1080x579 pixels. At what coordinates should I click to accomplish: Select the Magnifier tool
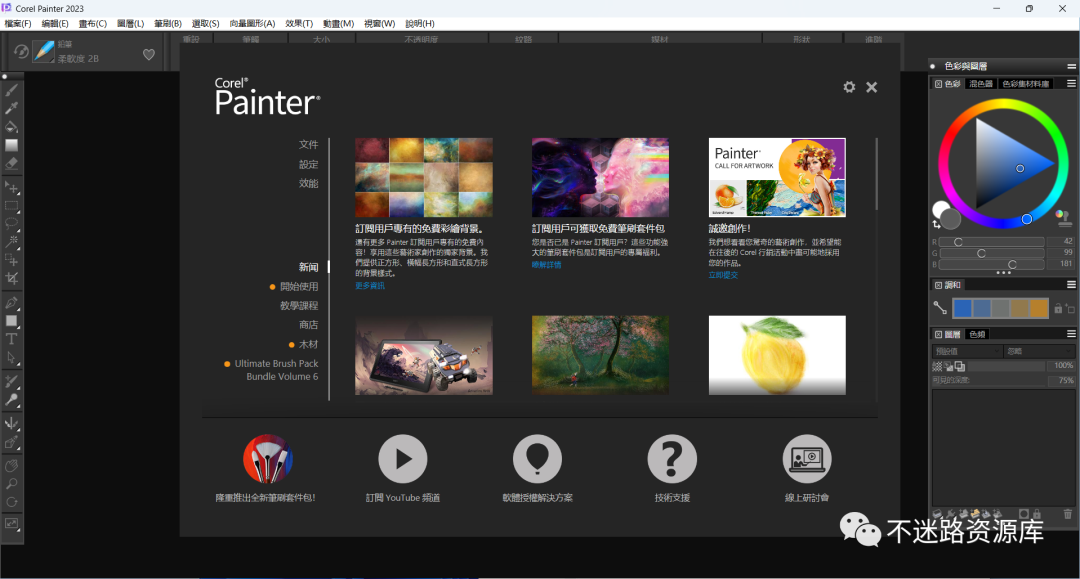click(x=12, y=484)
